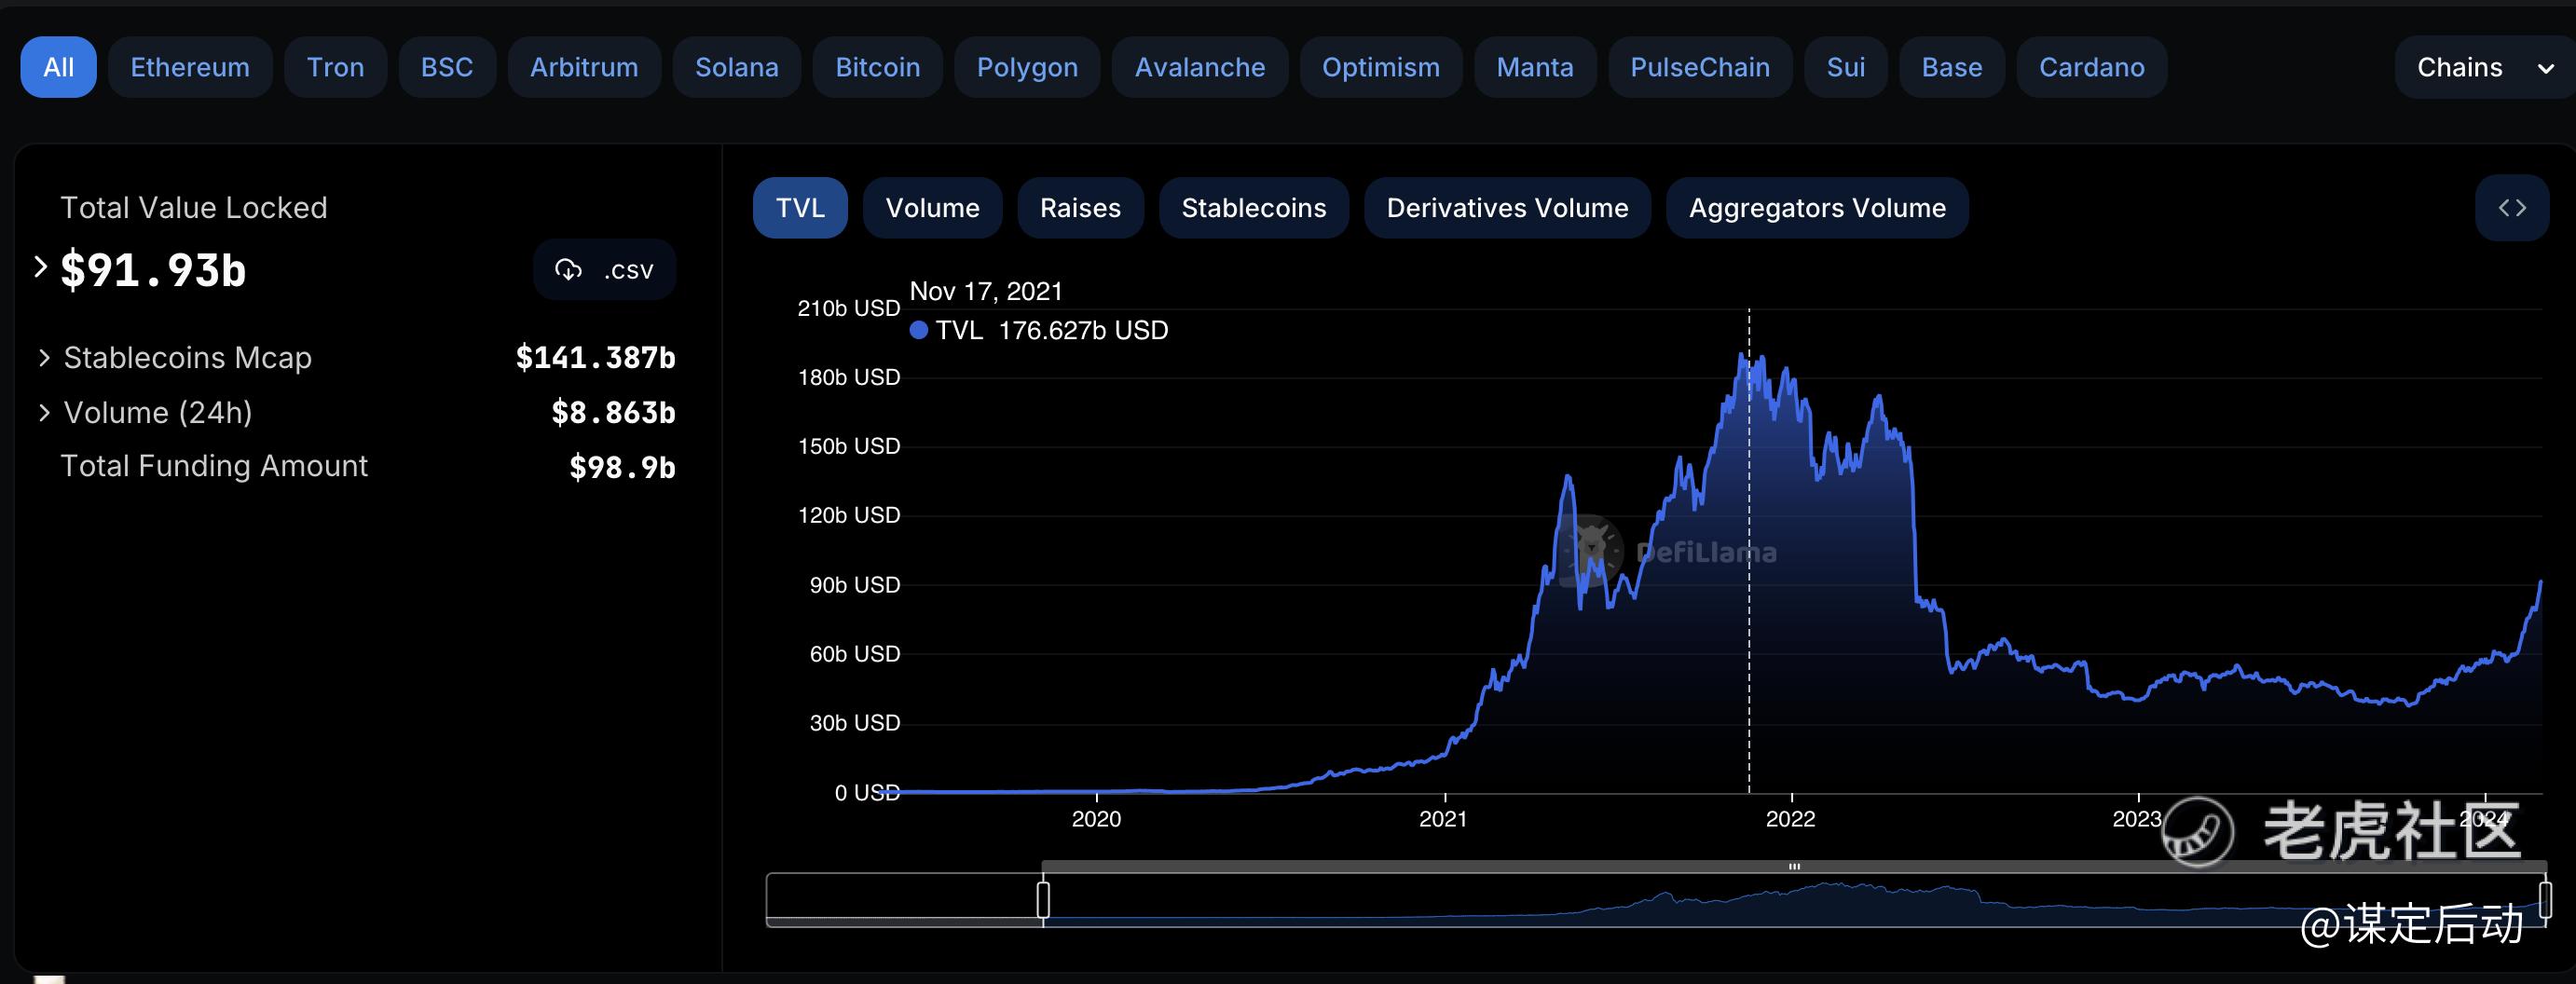The height and width of the screenshot is (984, 2576).
Task: Click the Nov 17, 2021 tooltip date
Action: [986, 291]
